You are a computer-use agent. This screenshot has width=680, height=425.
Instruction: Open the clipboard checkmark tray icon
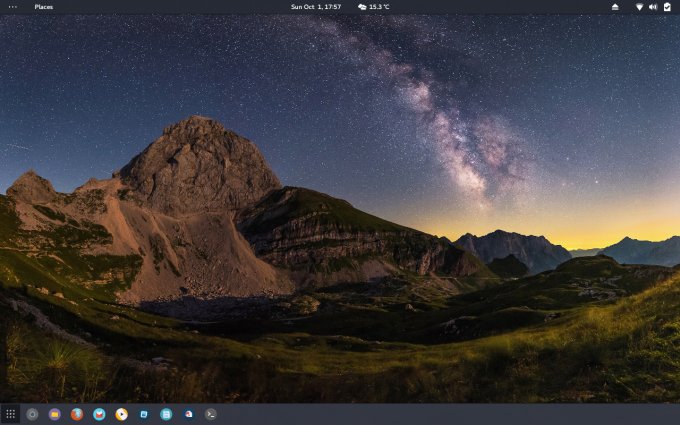[x=667, y=7]
